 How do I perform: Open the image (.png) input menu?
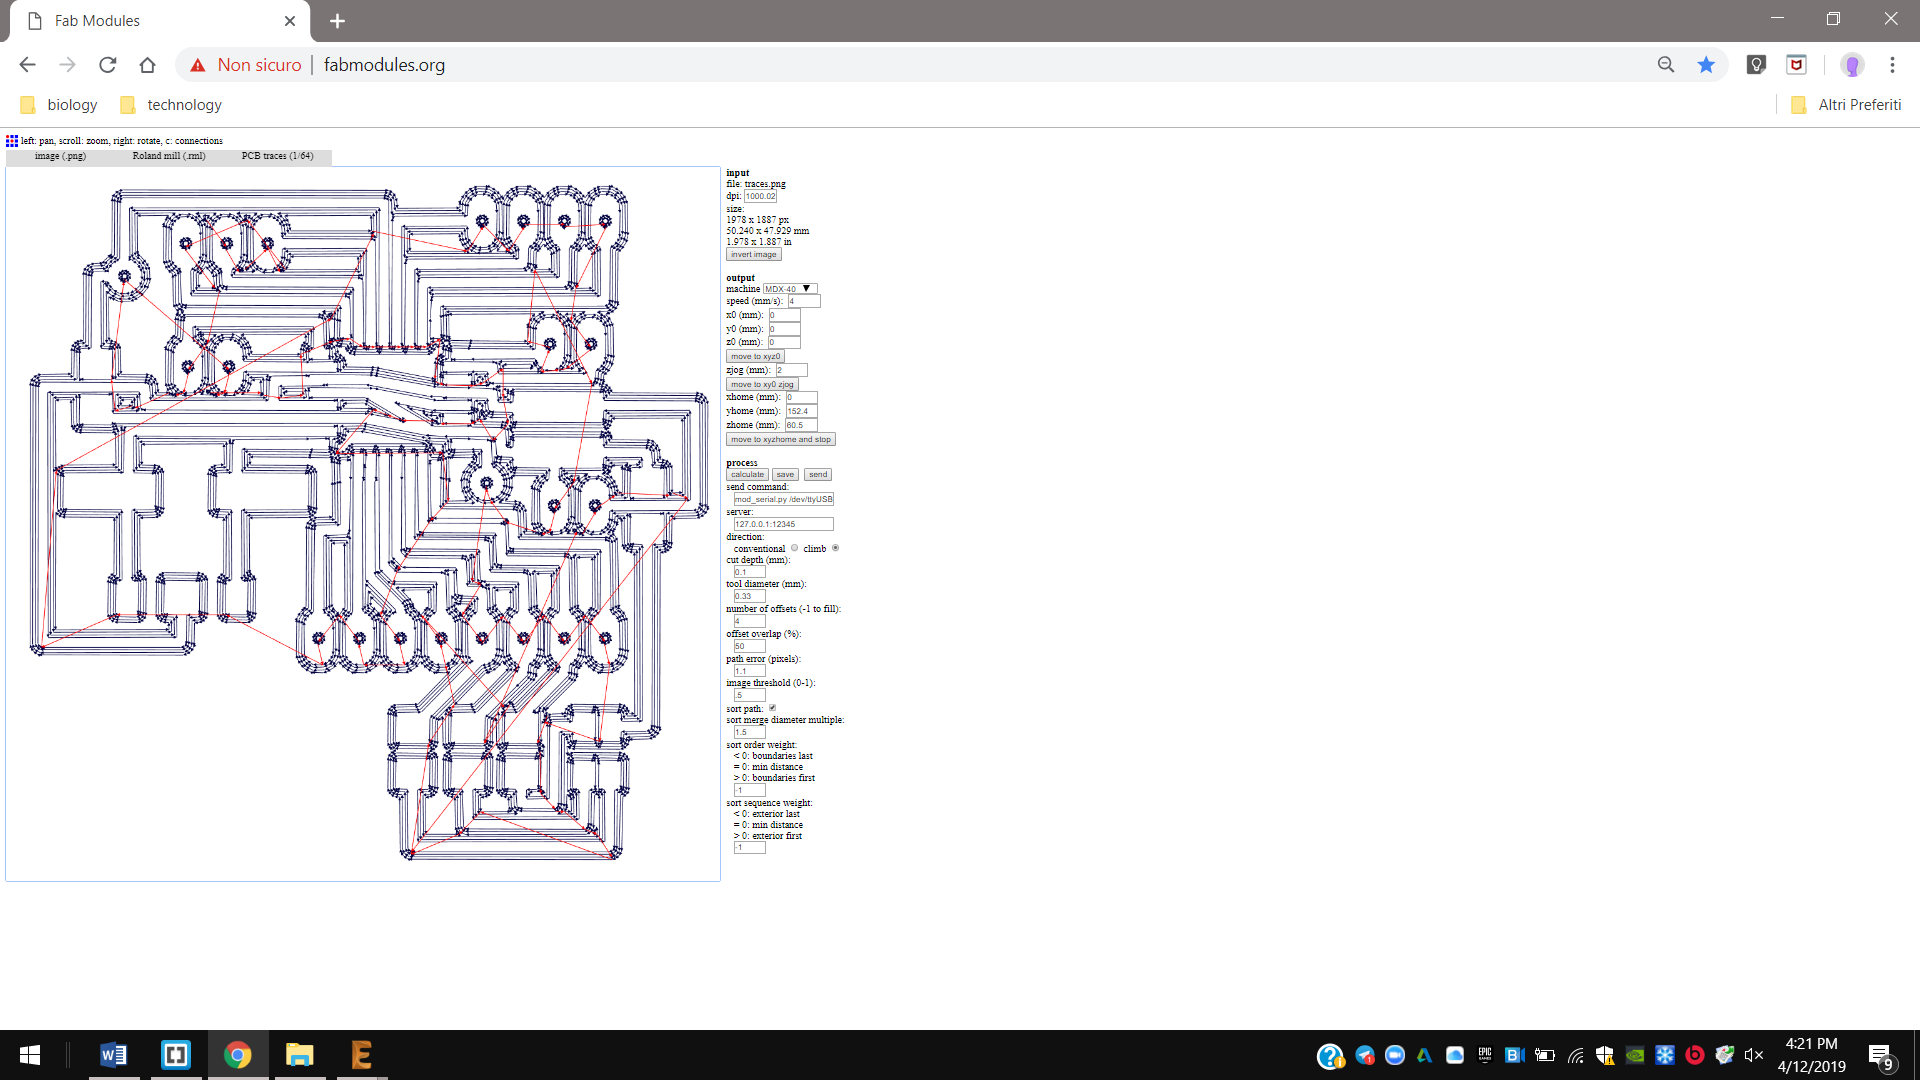pos(60,156)
